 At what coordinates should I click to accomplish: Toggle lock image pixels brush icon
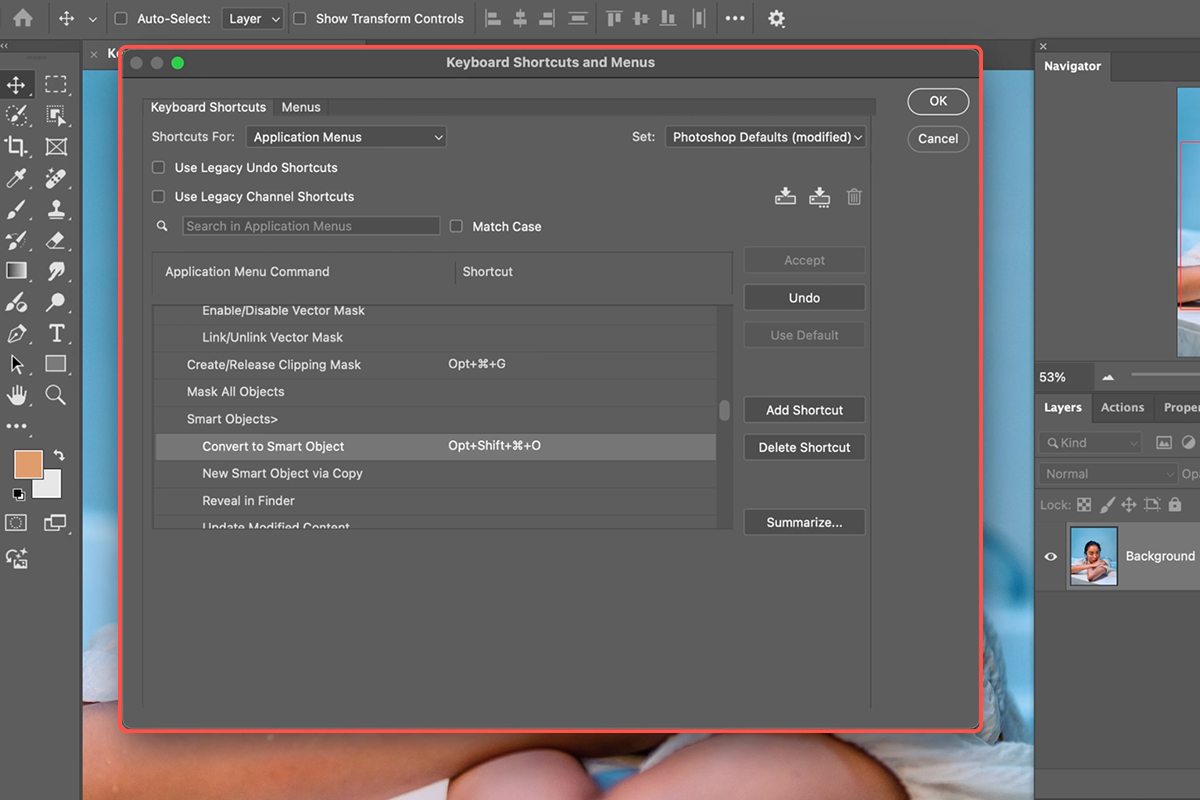[1107, 505]
